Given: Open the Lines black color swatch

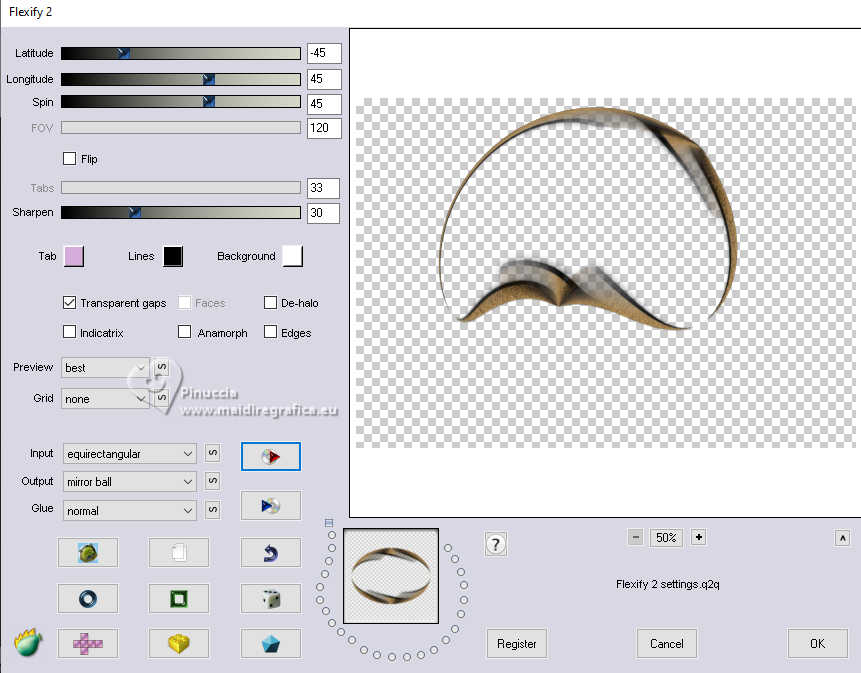Looking at the screenshot, I should [173, 256].
